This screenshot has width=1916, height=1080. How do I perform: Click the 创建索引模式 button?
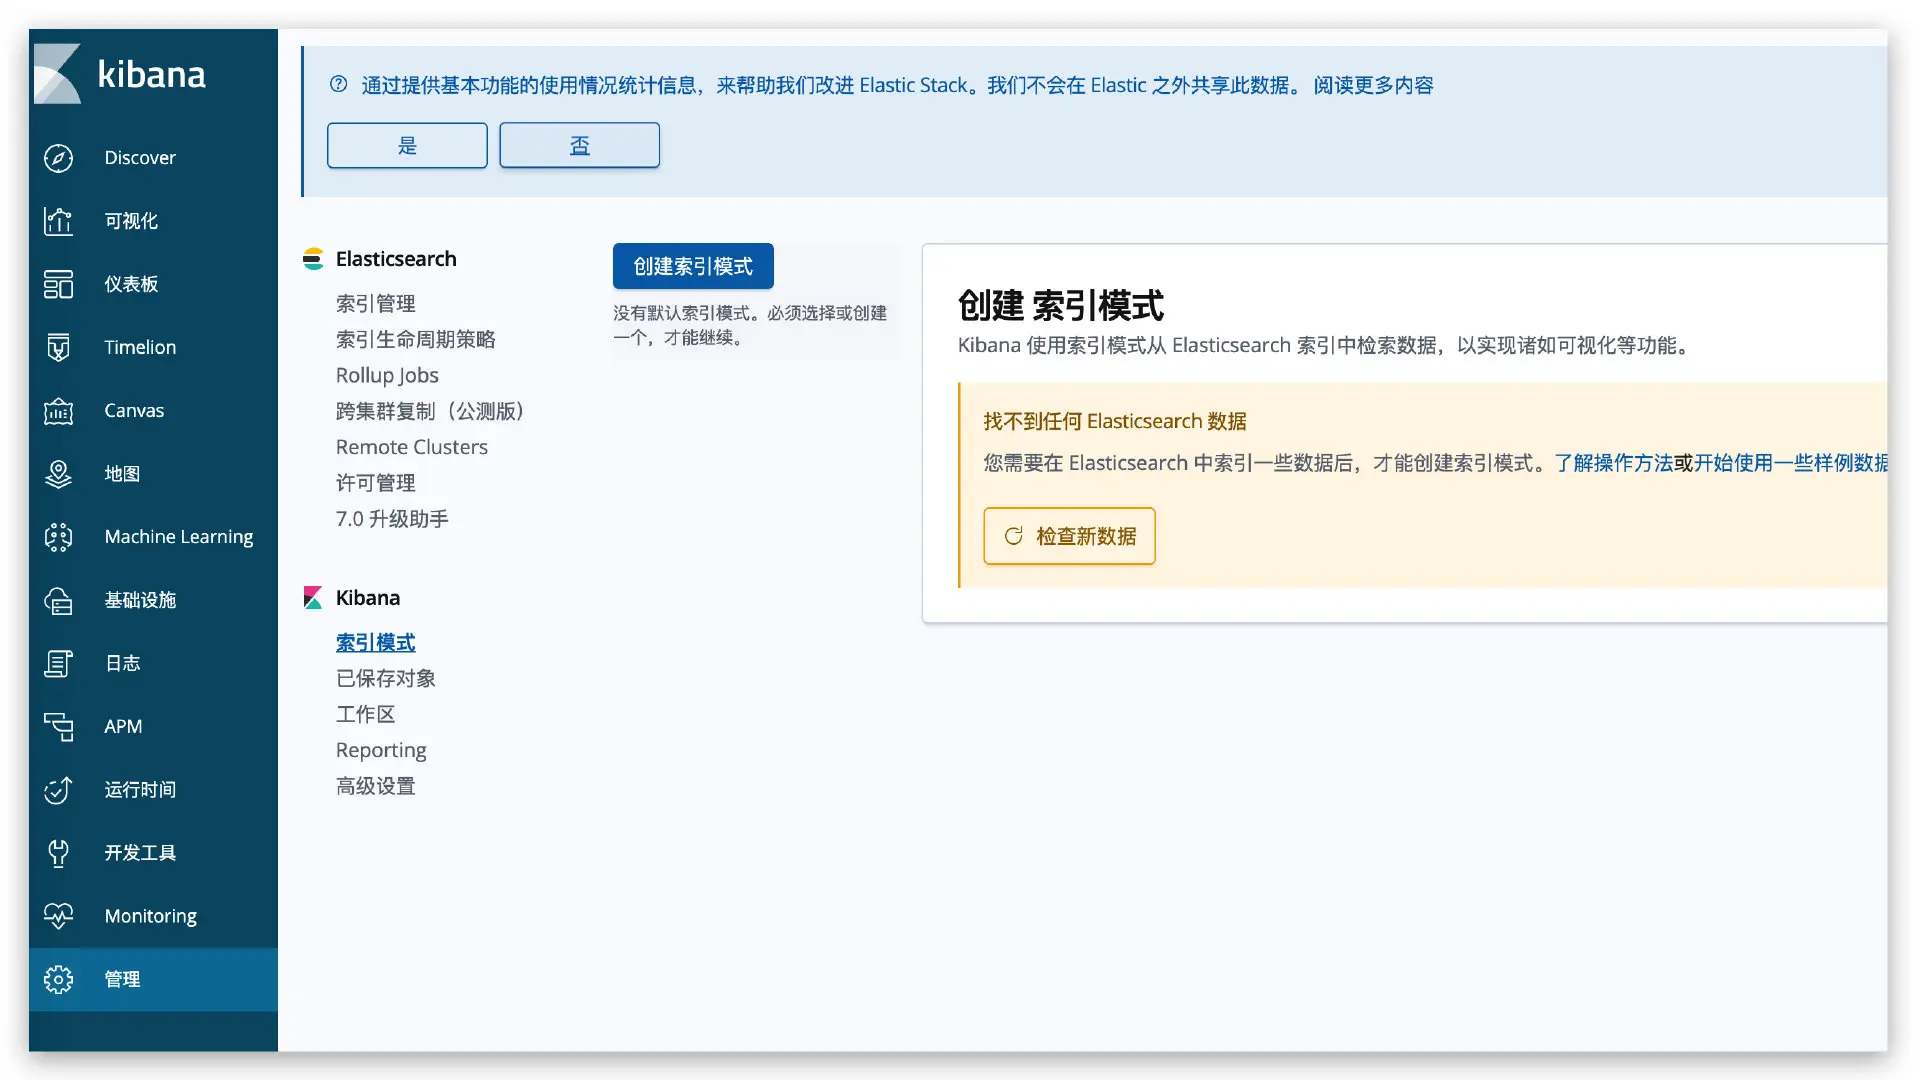(693, 266)
